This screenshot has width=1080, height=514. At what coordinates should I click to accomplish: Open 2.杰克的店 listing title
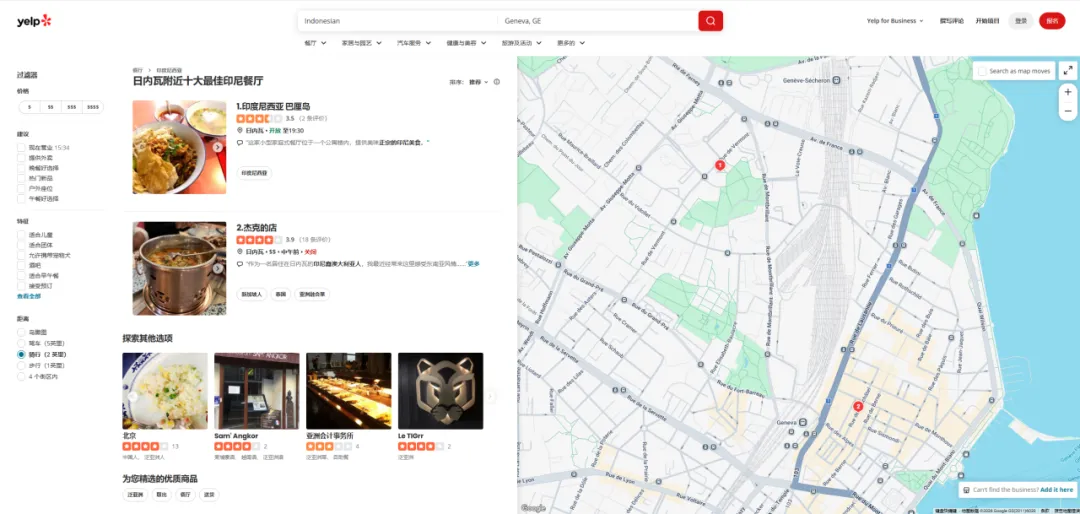point(256,227)
